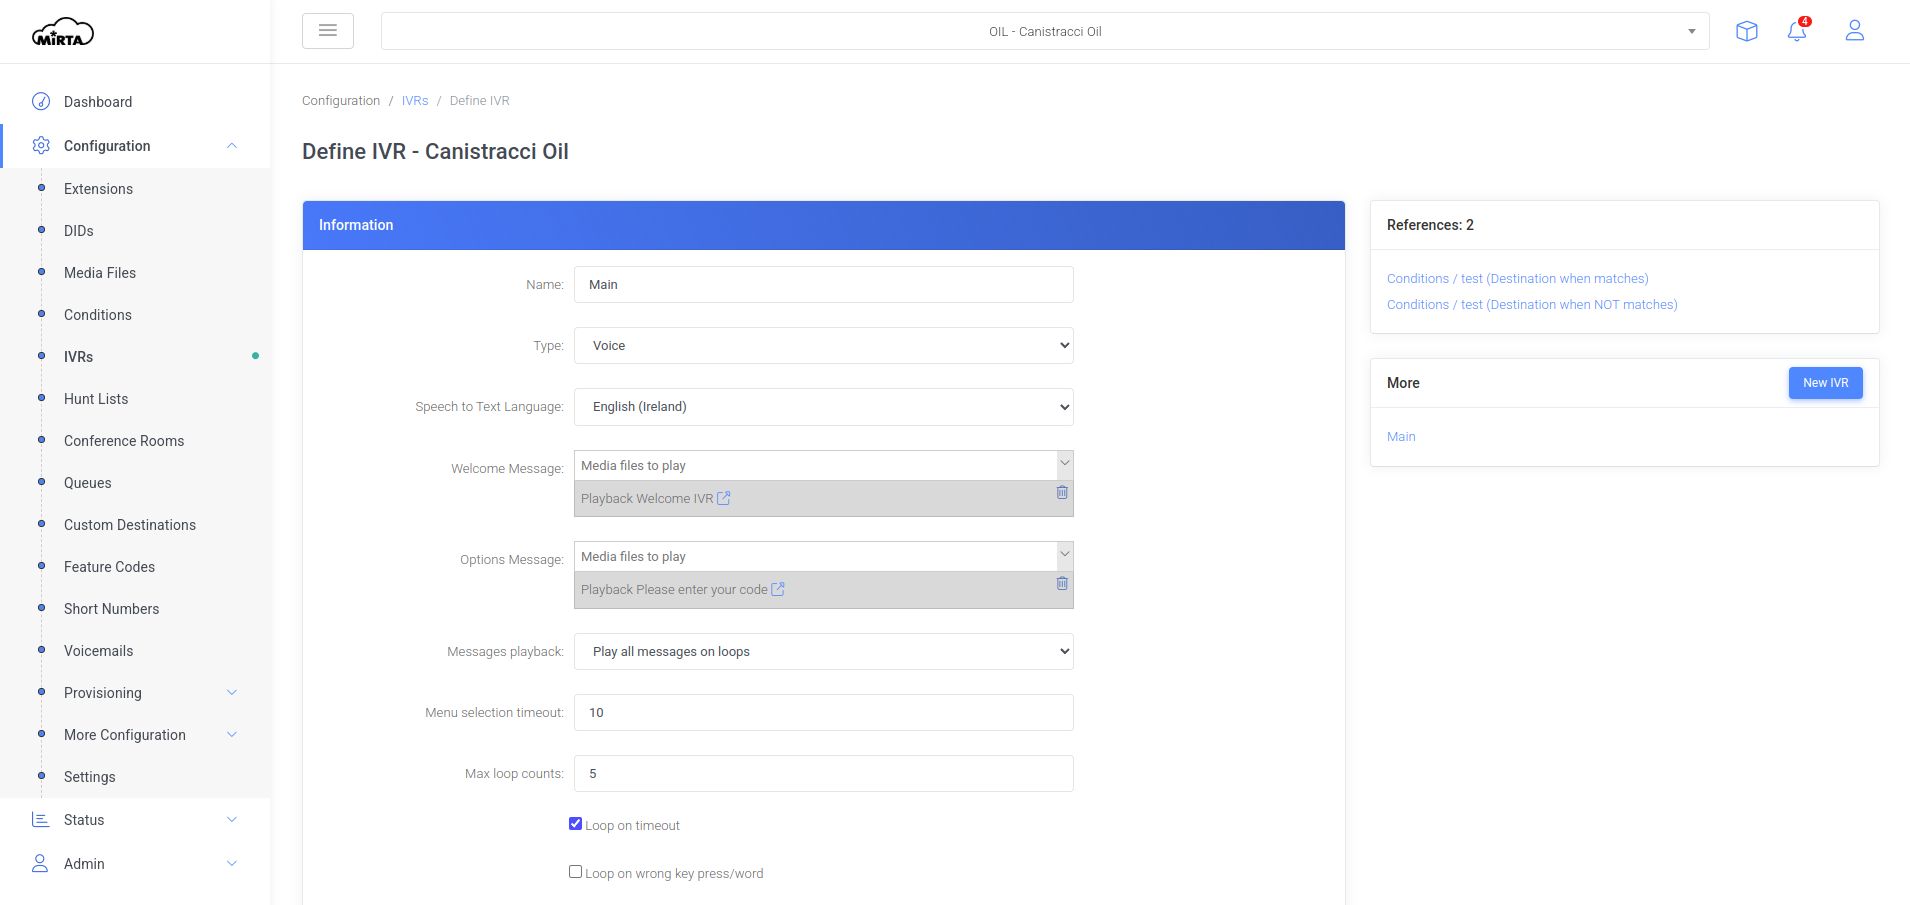Image resolution: width=1910 pixels, height=905 pixels.
Task: Expand the More Configuration submenu
Action: 232,734
